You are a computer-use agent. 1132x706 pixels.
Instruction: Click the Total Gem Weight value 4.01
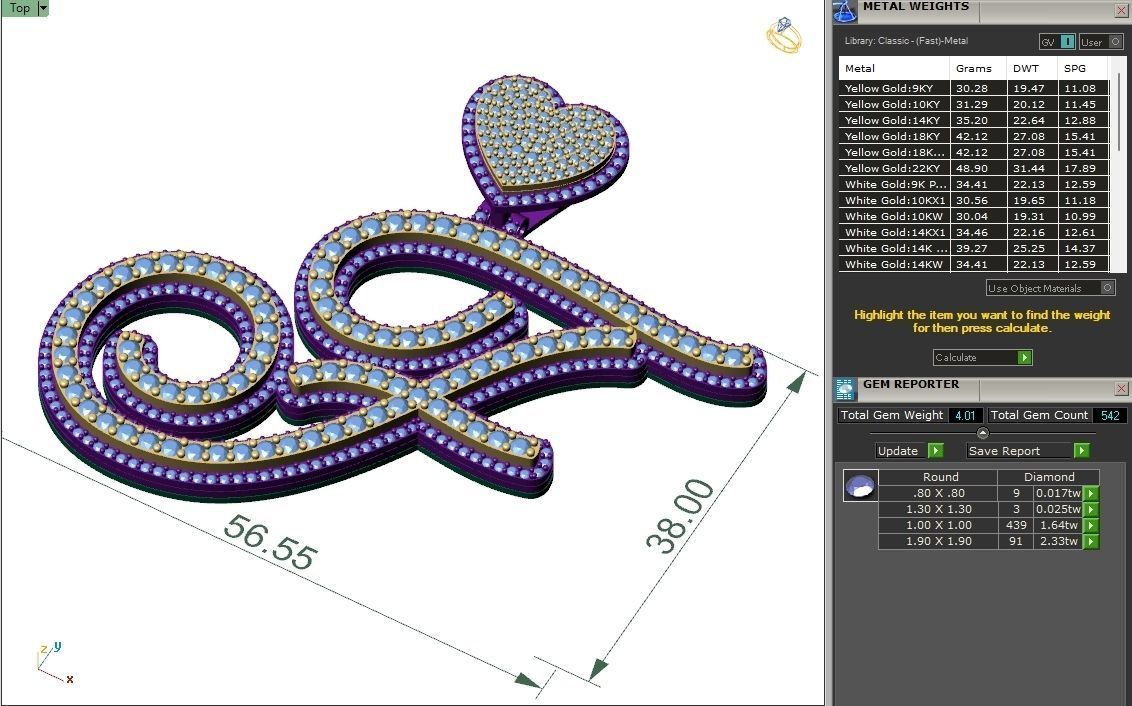965,416
